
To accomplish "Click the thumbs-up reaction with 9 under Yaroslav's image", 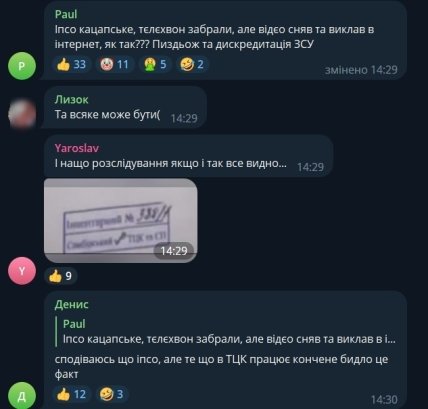I will coord(61,276).
